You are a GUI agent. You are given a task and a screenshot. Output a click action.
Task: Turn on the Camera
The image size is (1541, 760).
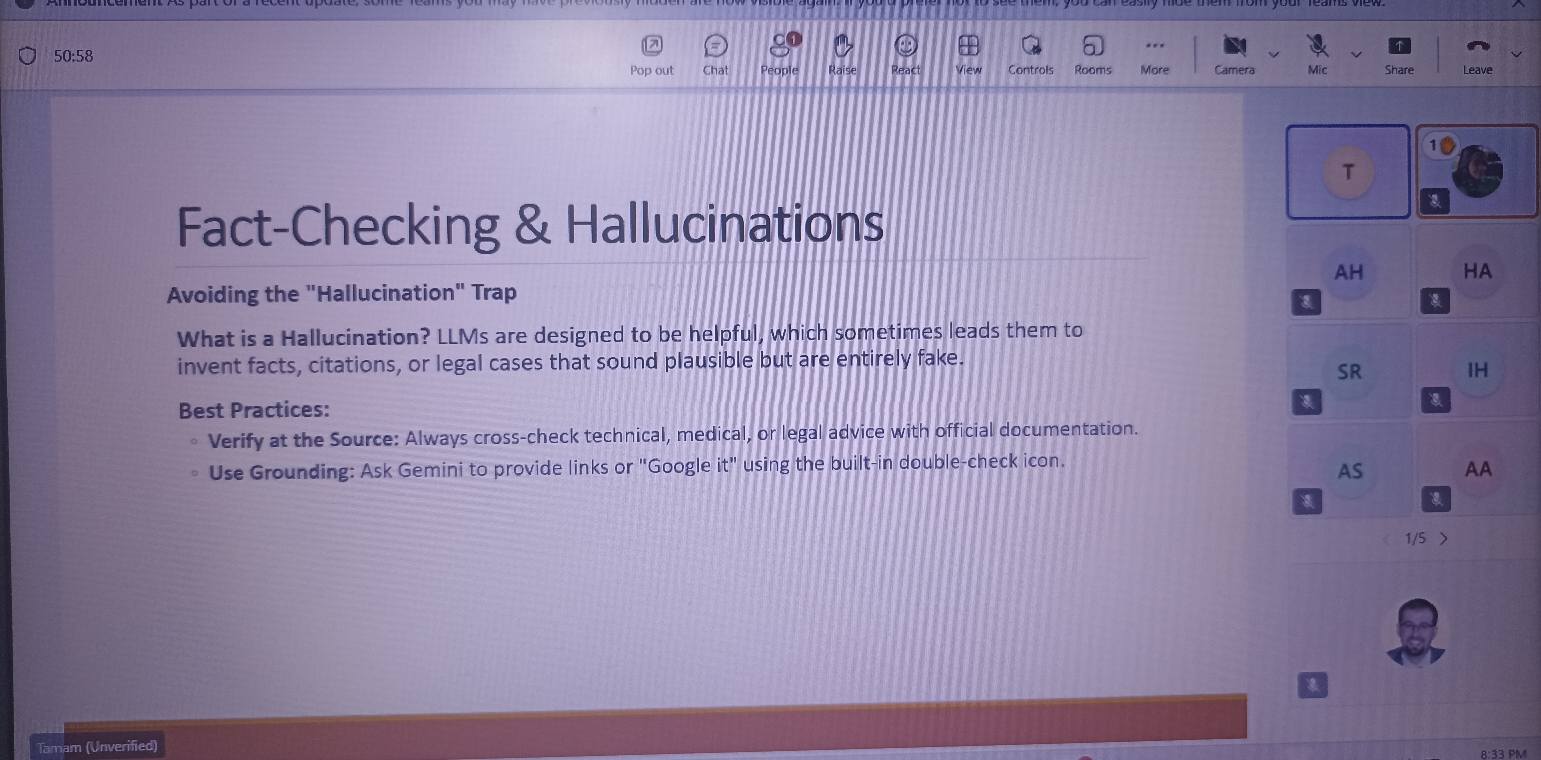1234,53
